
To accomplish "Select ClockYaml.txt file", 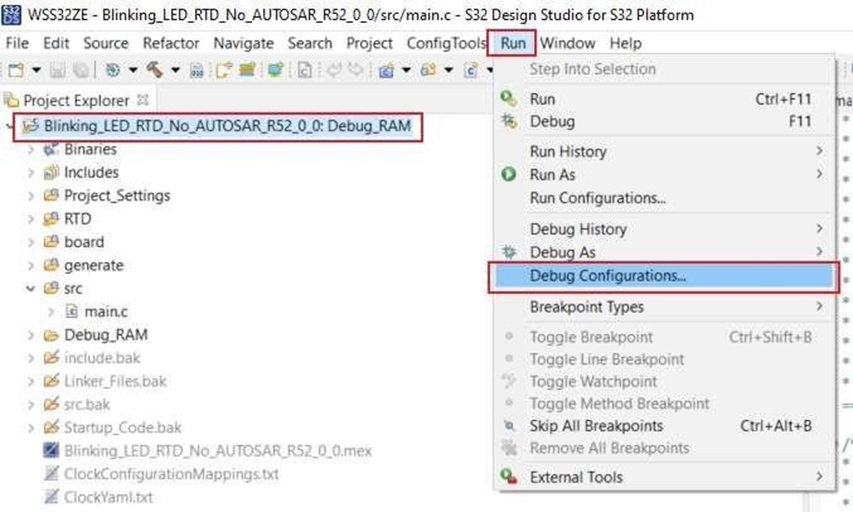I will 108,497.
